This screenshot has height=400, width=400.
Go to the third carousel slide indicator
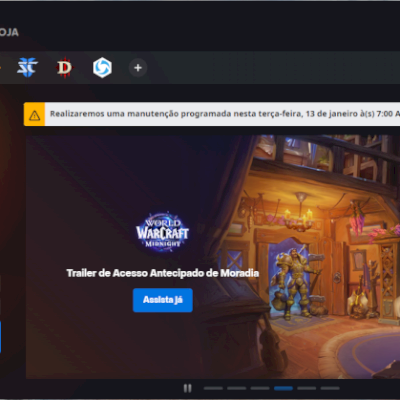click(x=260, y=388)
